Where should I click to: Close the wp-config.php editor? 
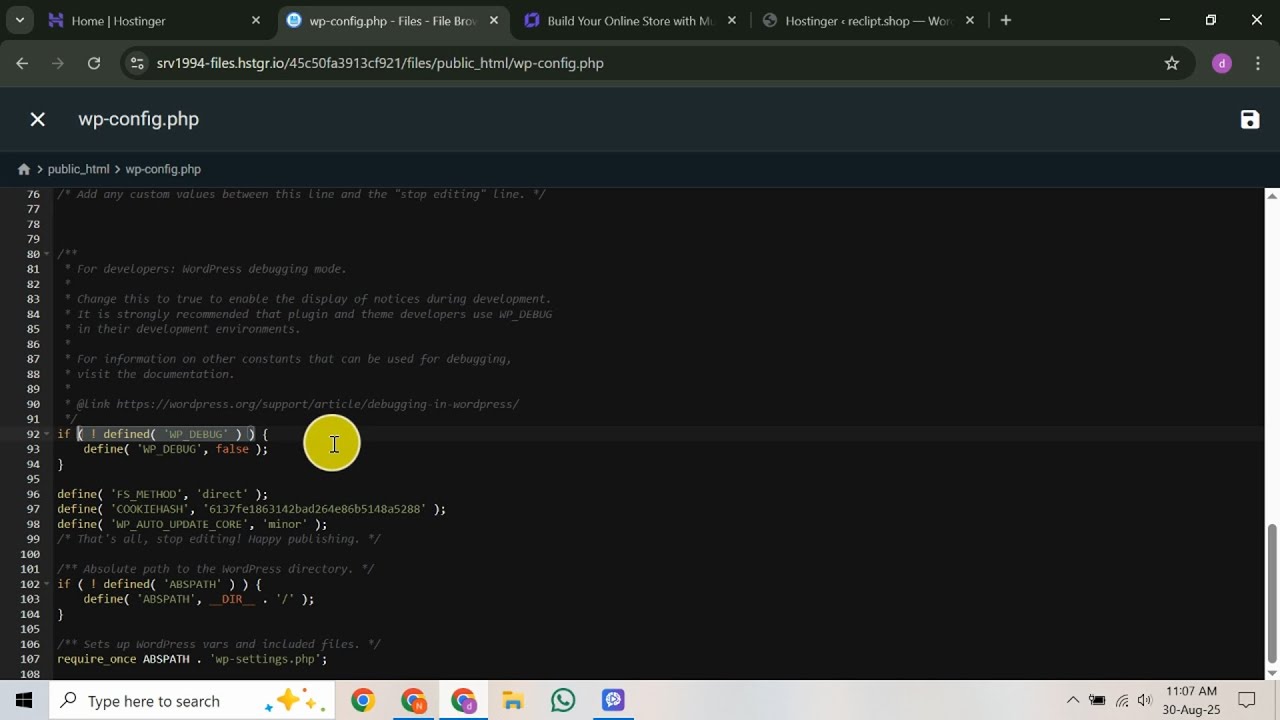[37, 120]
